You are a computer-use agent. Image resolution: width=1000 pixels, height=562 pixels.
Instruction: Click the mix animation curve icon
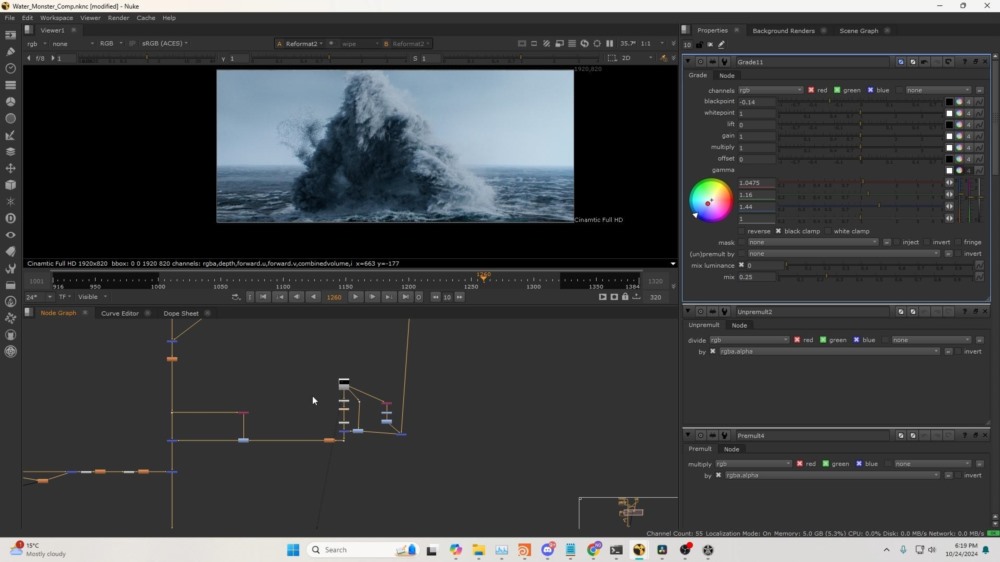tap(979, 277)
